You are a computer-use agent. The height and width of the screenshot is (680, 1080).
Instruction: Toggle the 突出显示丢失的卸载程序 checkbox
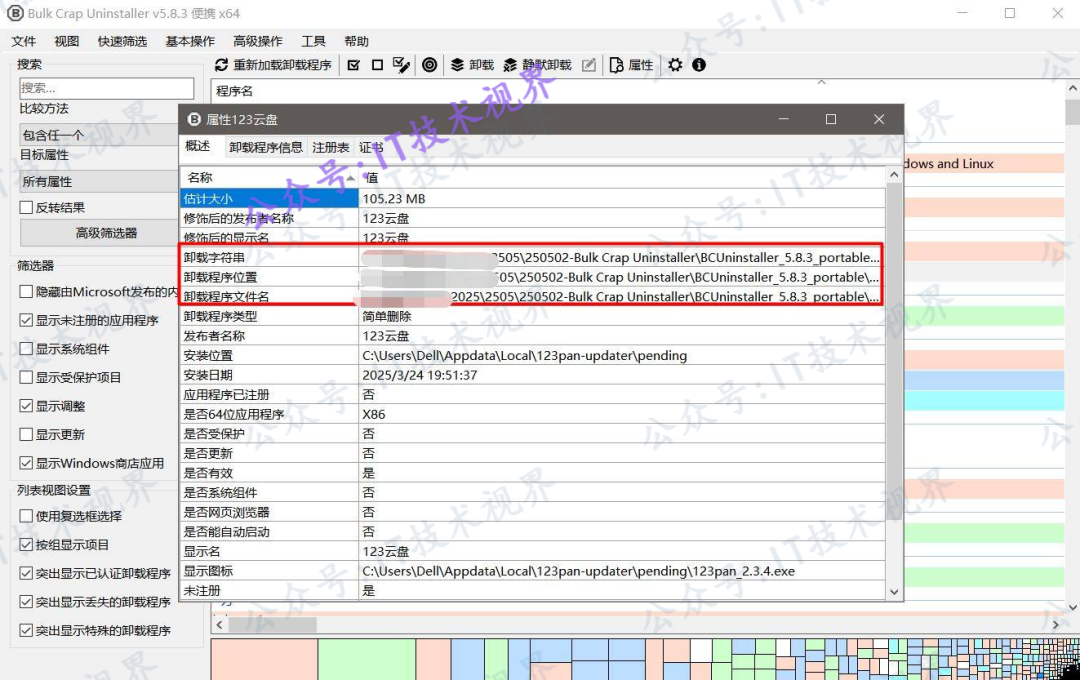tap(26, 602)
